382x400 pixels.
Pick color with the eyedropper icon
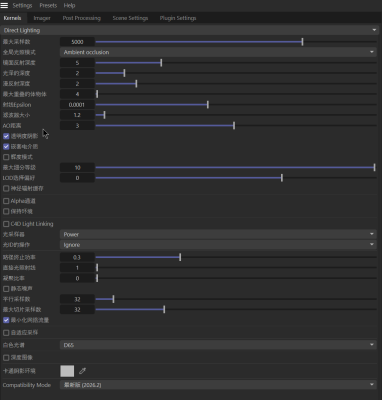click(x=82, y=371)
